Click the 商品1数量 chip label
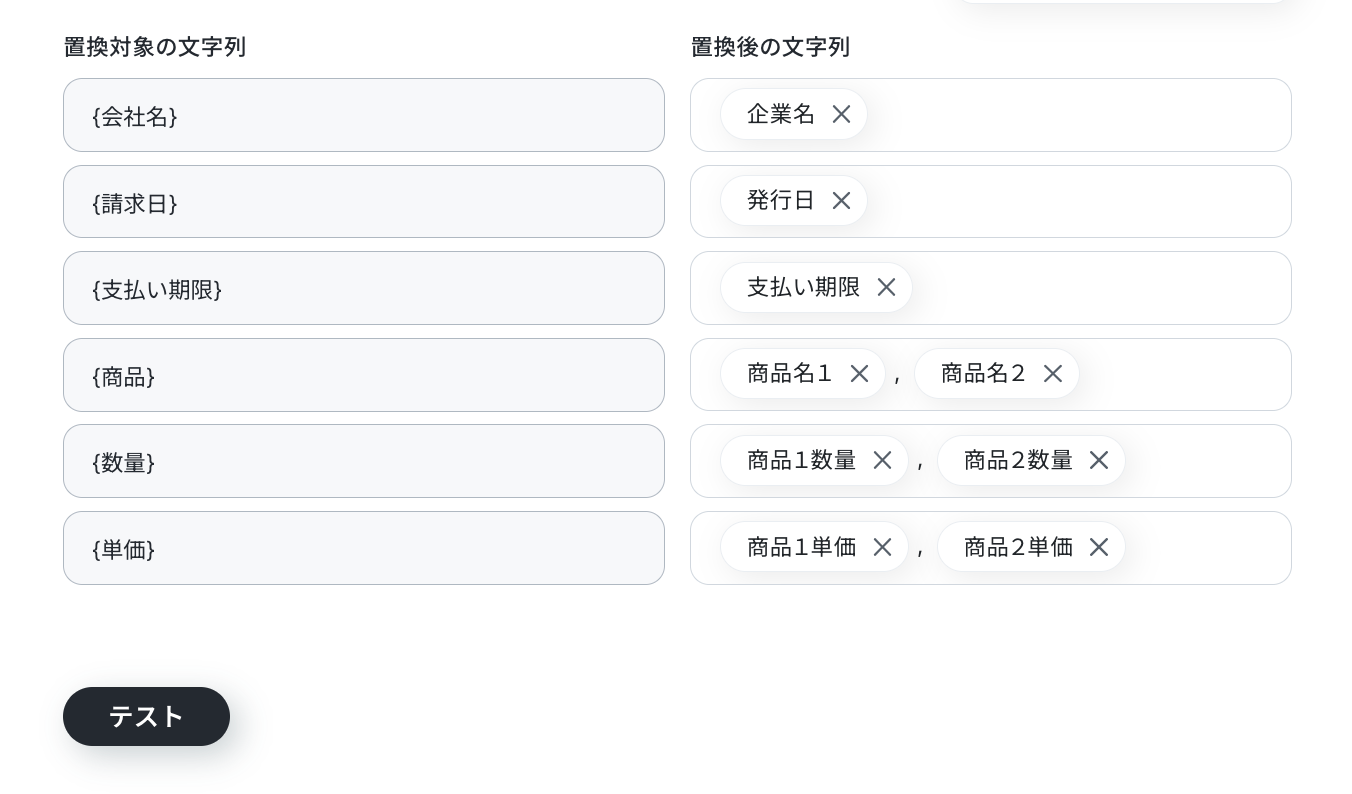 tap(802, 461)
